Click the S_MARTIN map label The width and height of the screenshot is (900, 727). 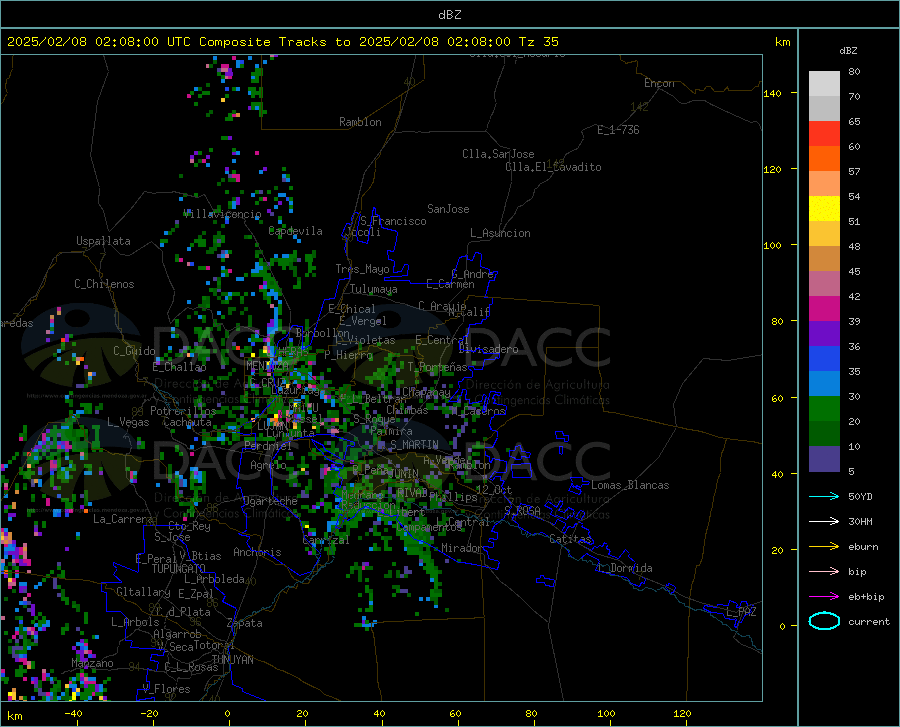(x=414, y=445)
